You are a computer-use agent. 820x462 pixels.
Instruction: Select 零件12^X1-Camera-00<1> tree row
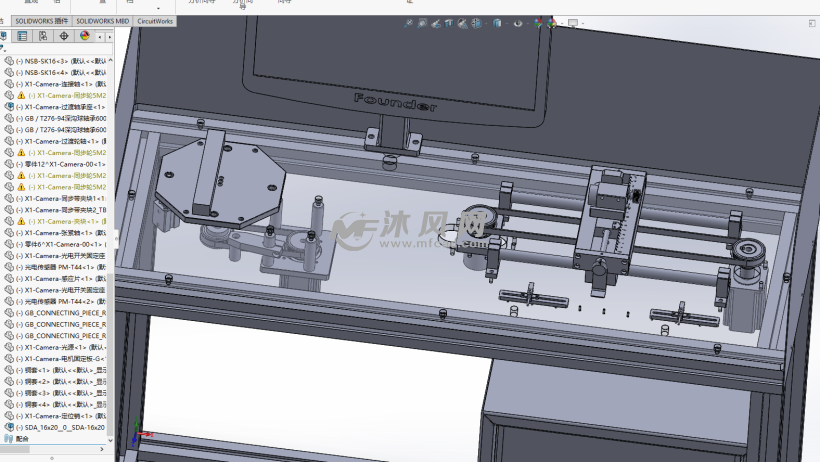(x=61, y=164)
